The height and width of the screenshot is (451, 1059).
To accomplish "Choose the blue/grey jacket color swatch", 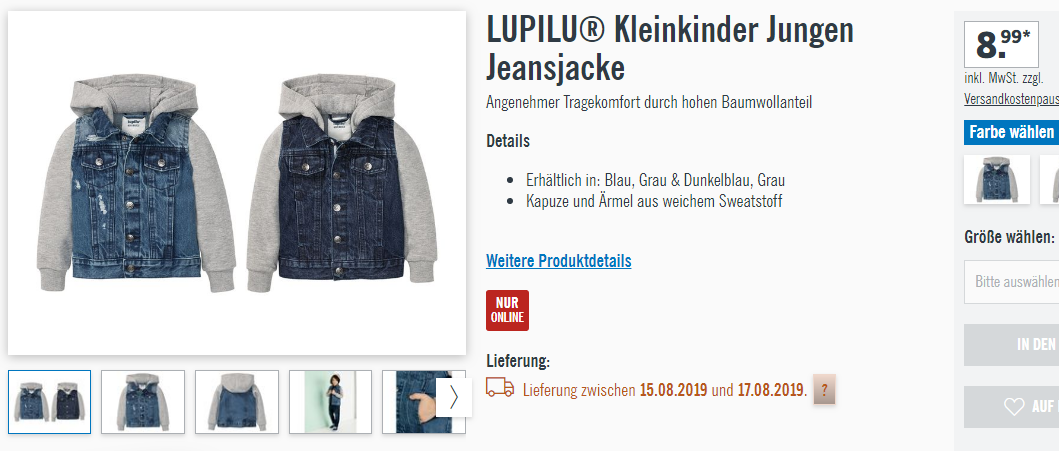I will pyautogui.click(x=997, y=180).
